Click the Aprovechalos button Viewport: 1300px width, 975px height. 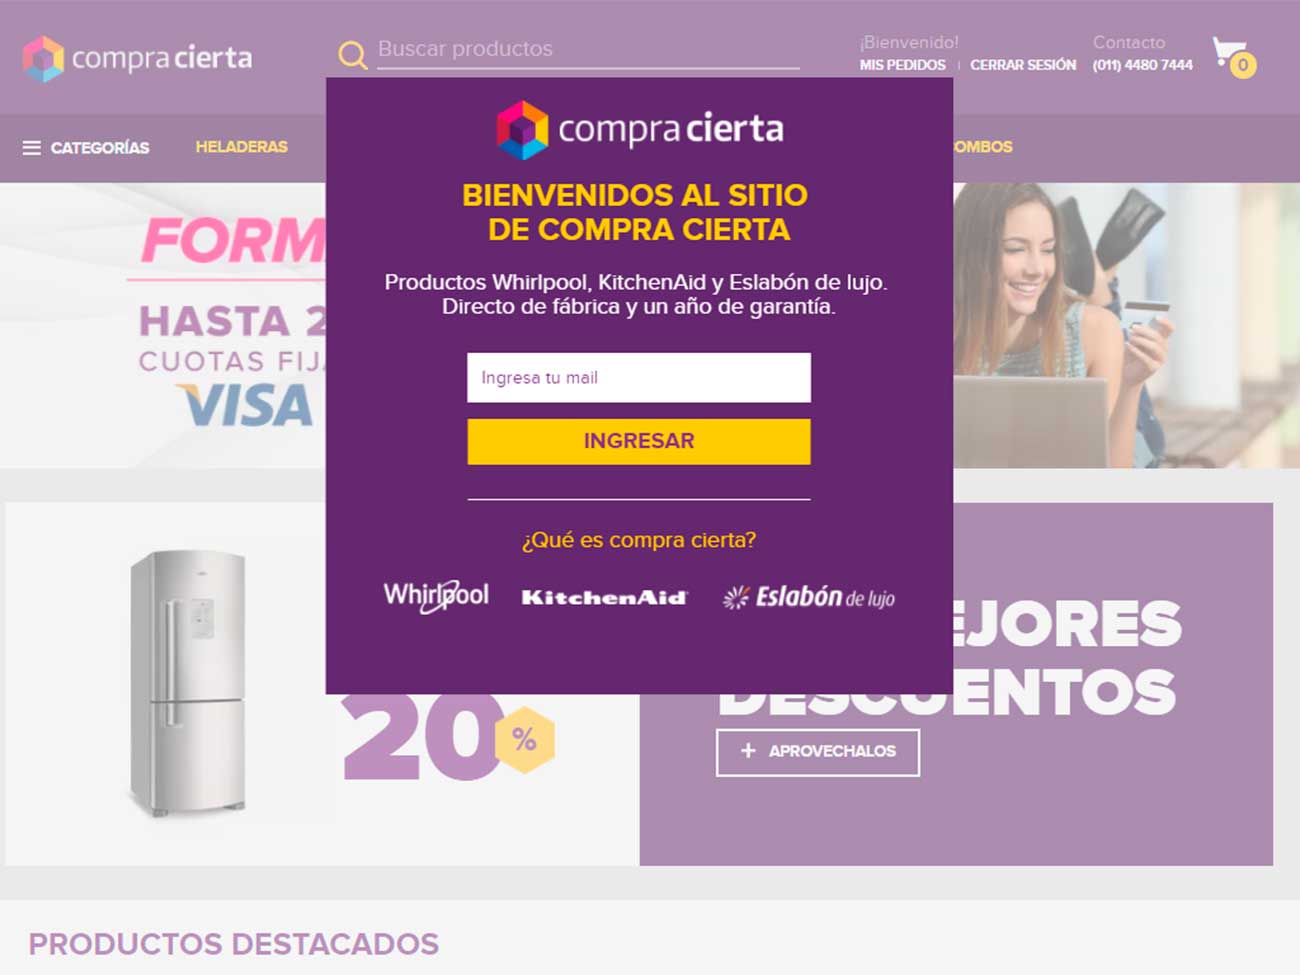coord(818,753)
